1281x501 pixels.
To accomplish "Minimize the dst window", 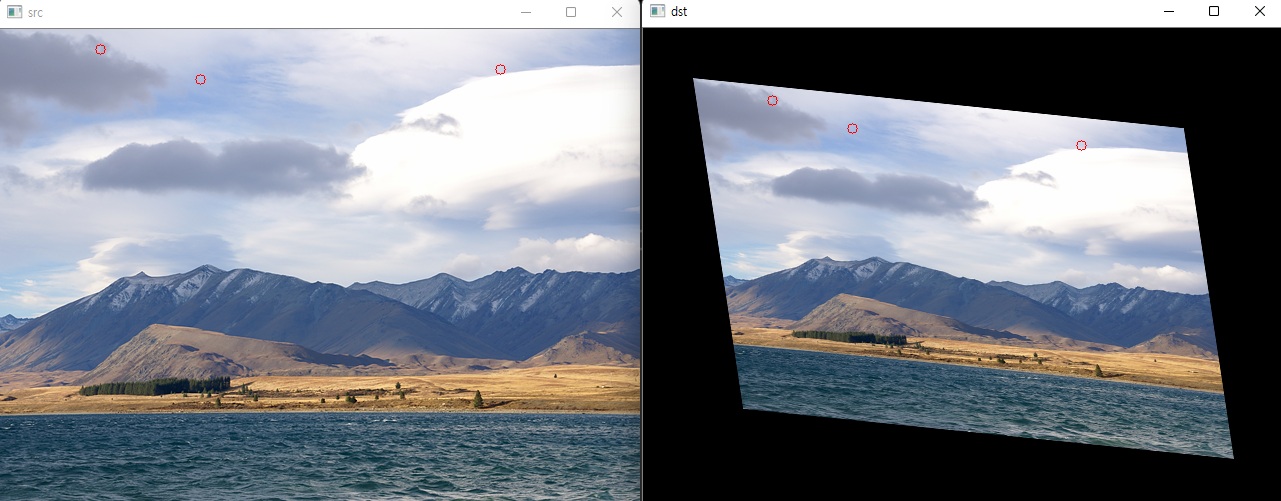I will click(1168, 11).
